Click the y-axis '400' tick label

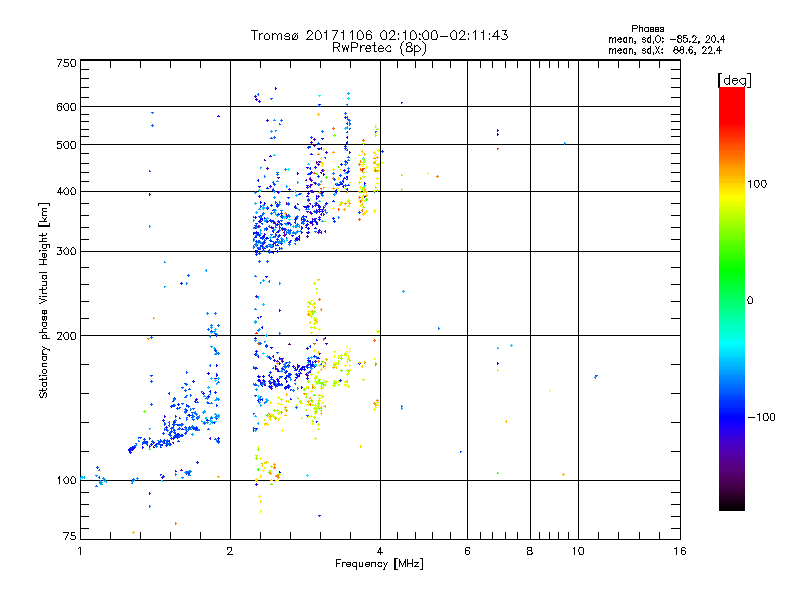pyautogui.click(x=66, y=192)
